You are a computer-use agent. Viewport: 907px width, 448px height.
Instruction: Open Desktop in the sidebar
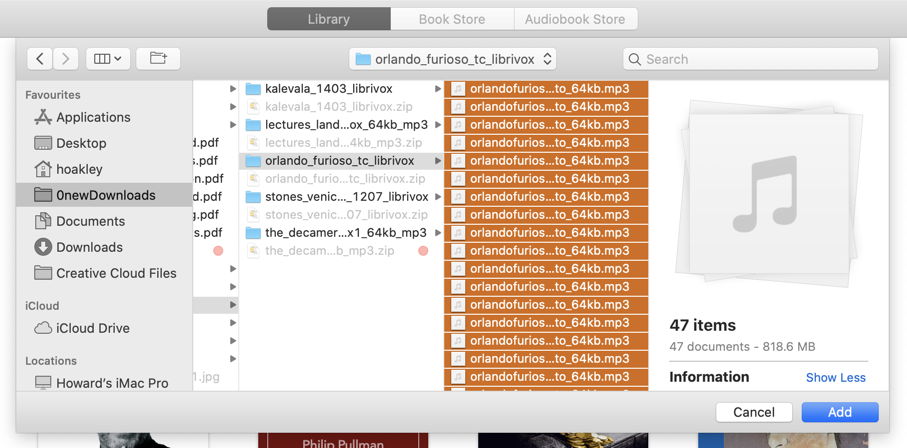pos(104,143)
